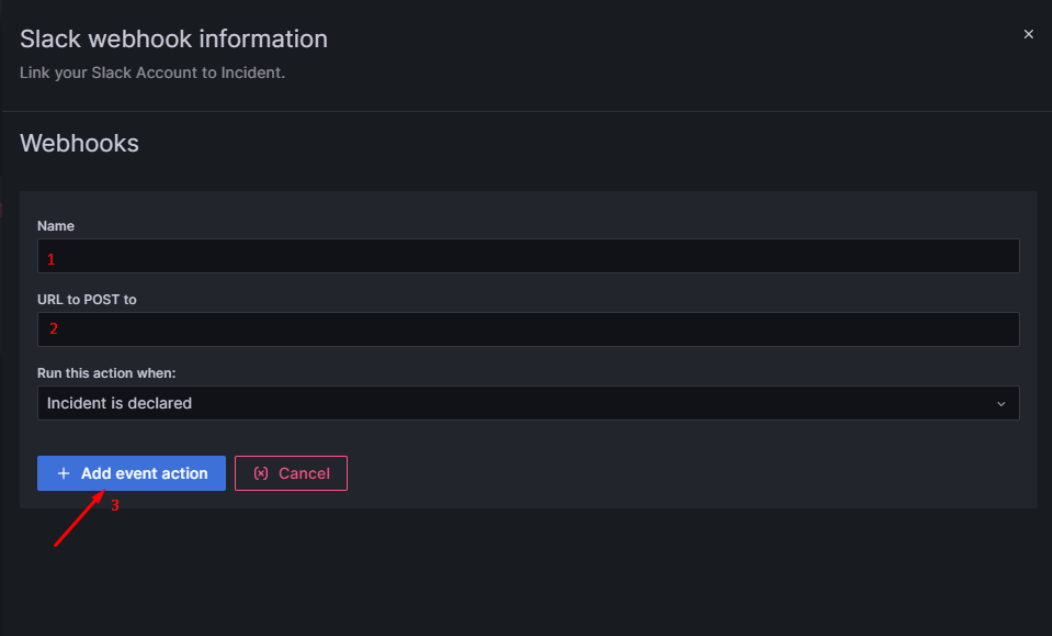The height and width of the screenshot is (636, 1052).
Task: Select the Name field label
Action: point(55,226)
